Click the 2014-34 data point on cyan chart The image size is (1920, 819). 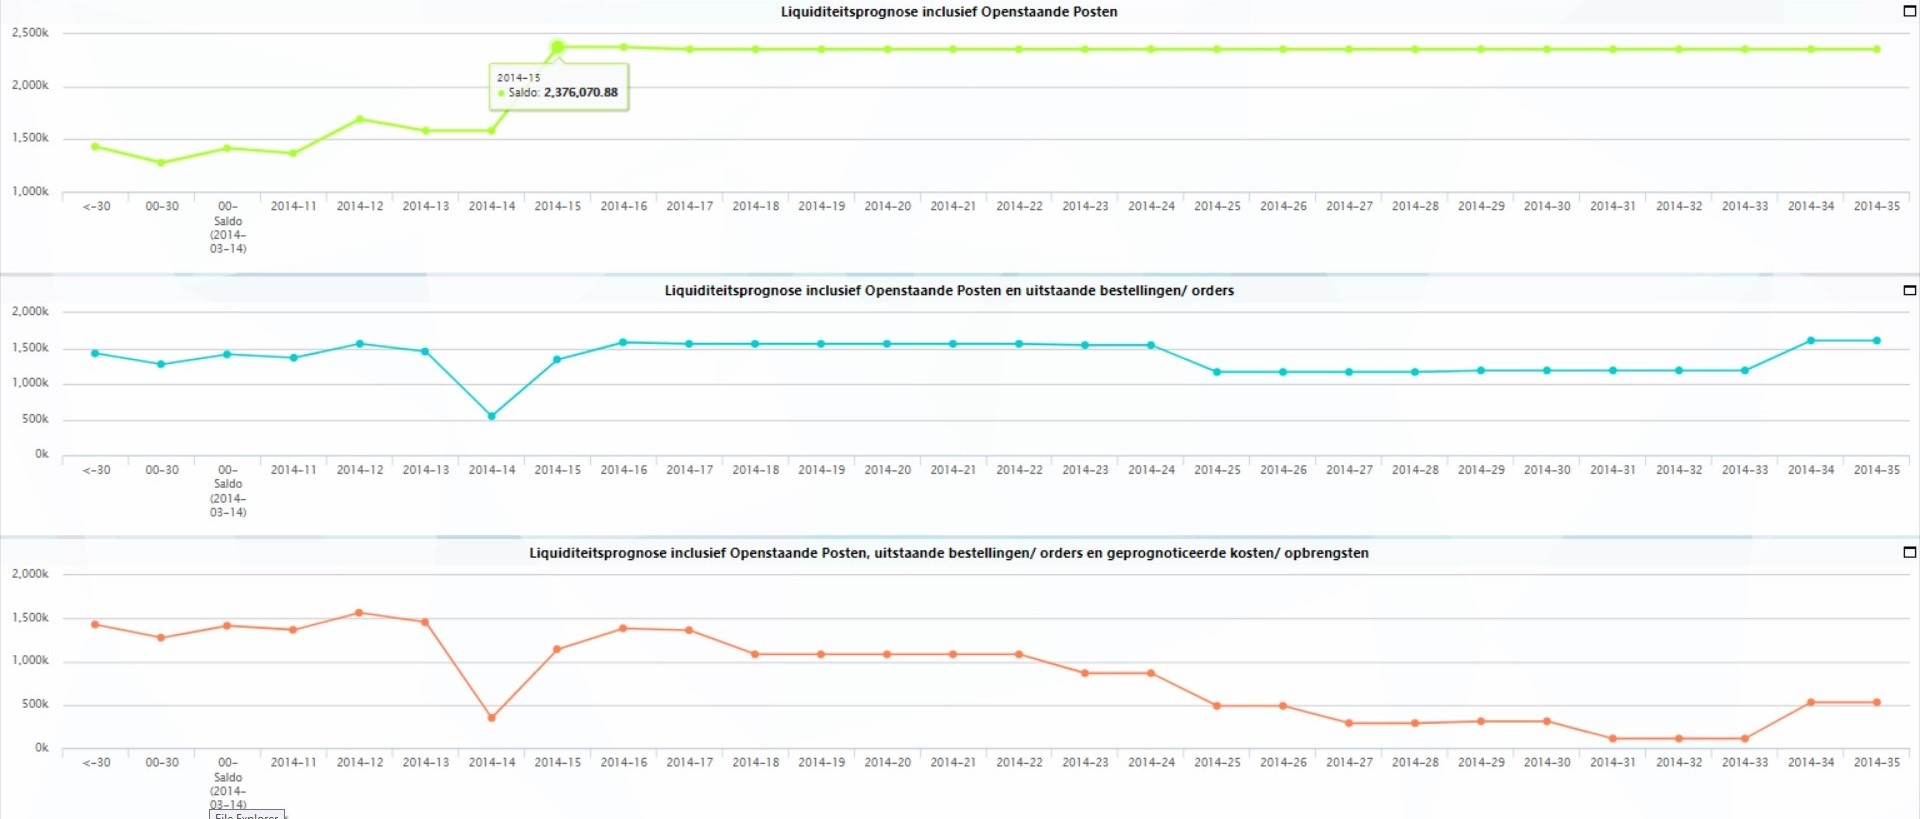1810,341
